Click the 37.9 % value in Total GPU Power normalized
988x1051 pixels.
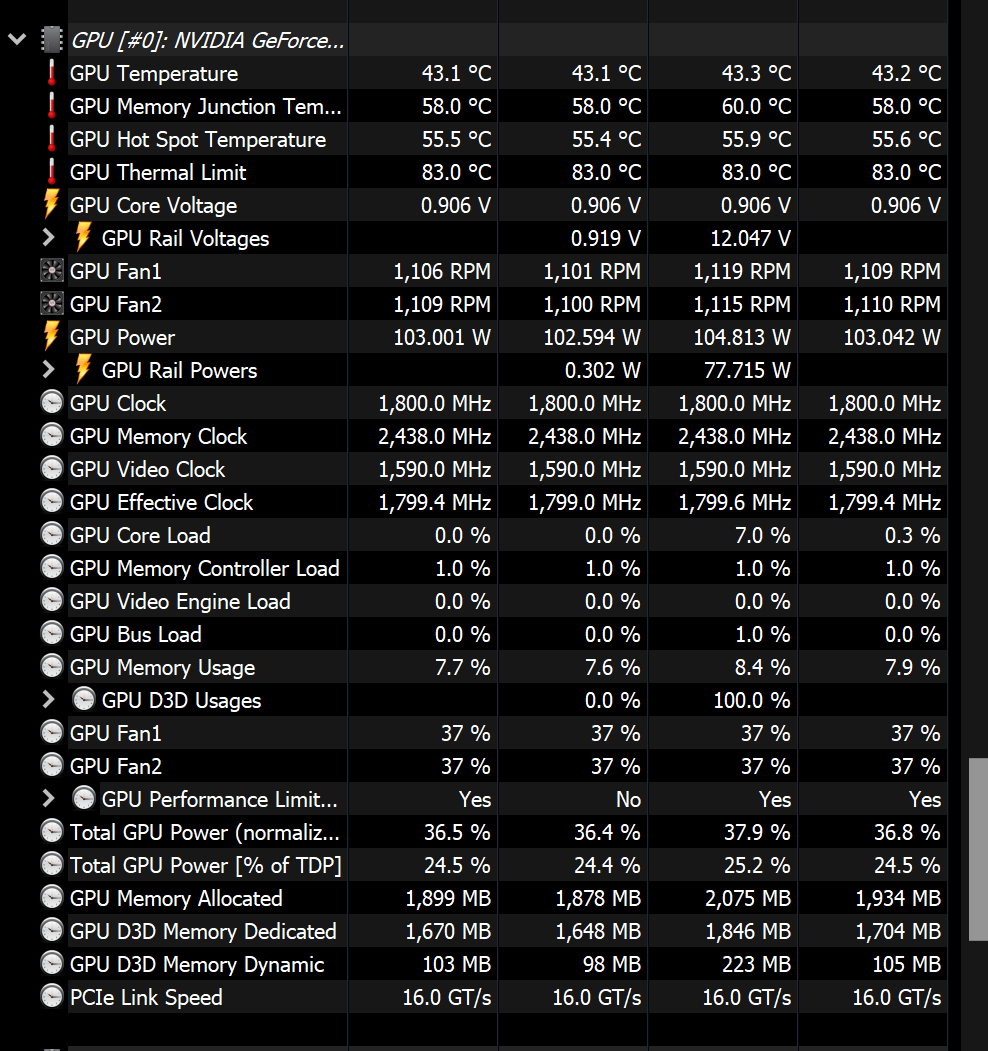757,832
